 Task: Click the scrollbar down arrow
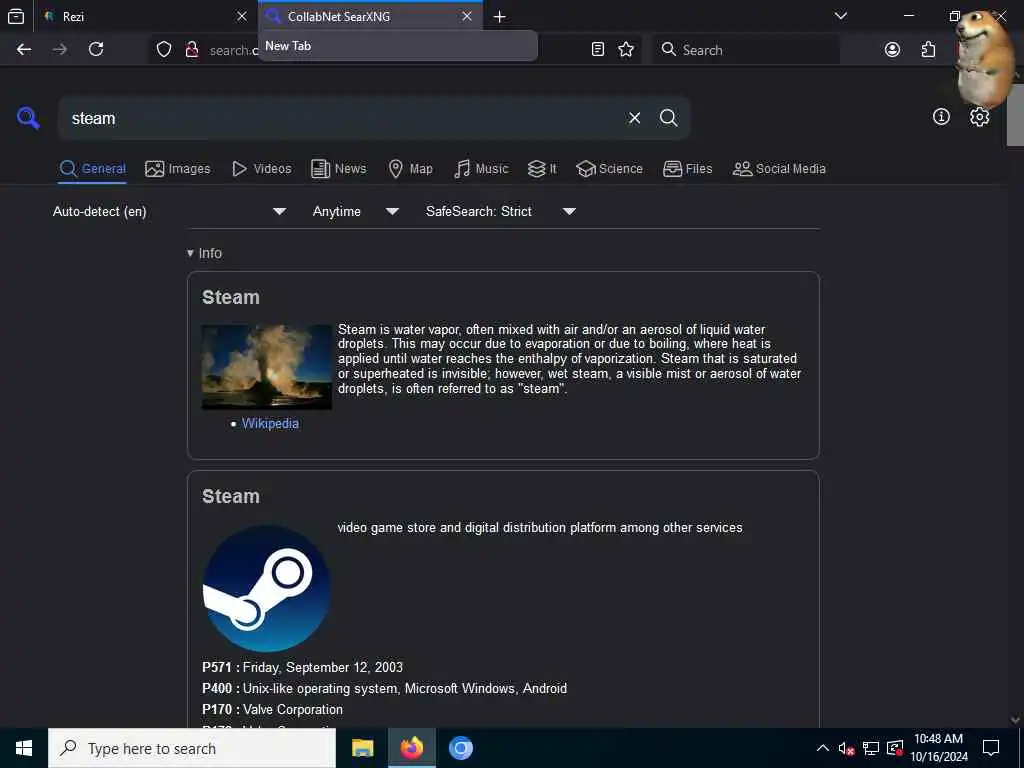[1015, 720]
